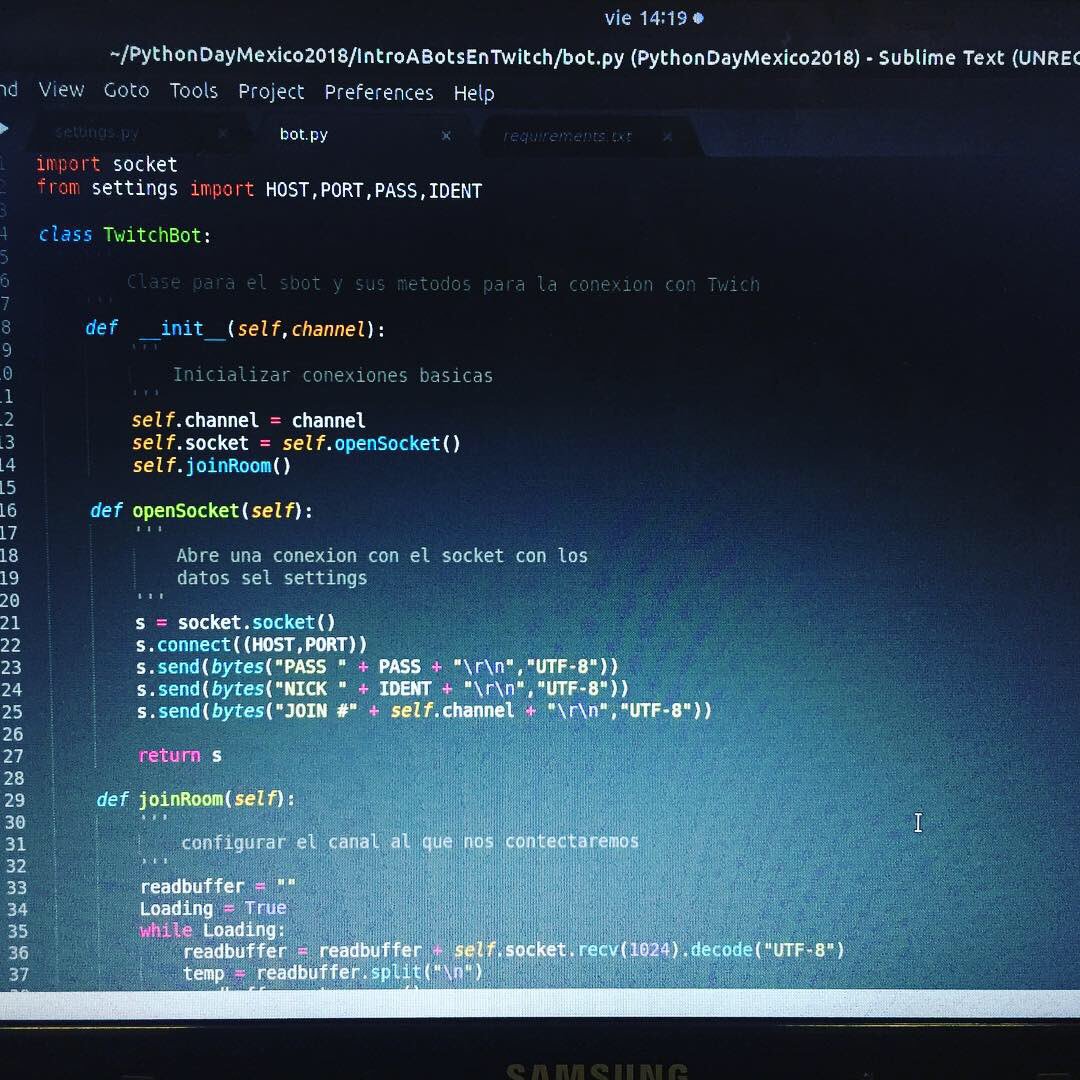Close the requirements.txt tab
This screenshot has width=1080, height=1080.
(x=667, y=137)
